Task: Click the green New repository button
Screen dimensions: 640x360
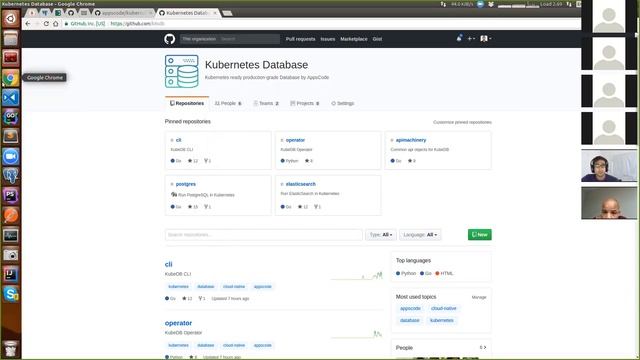Action: 480,235
